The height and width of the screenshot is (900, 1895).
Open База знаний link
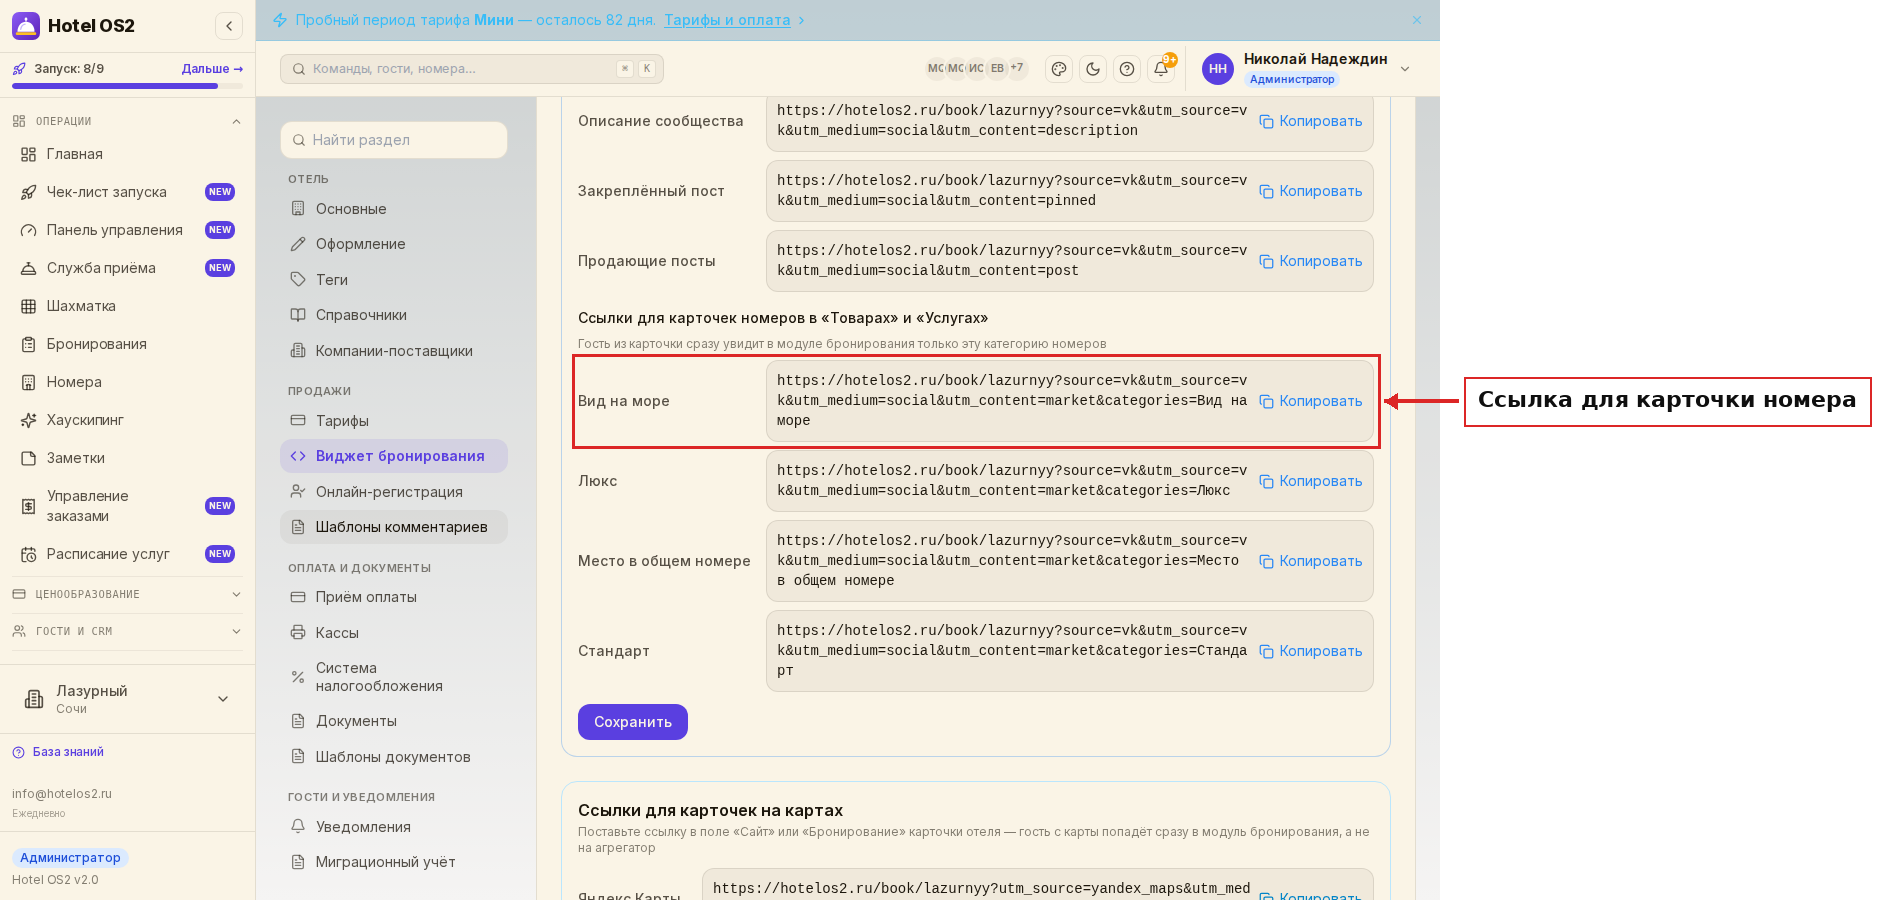click(58, 752)
